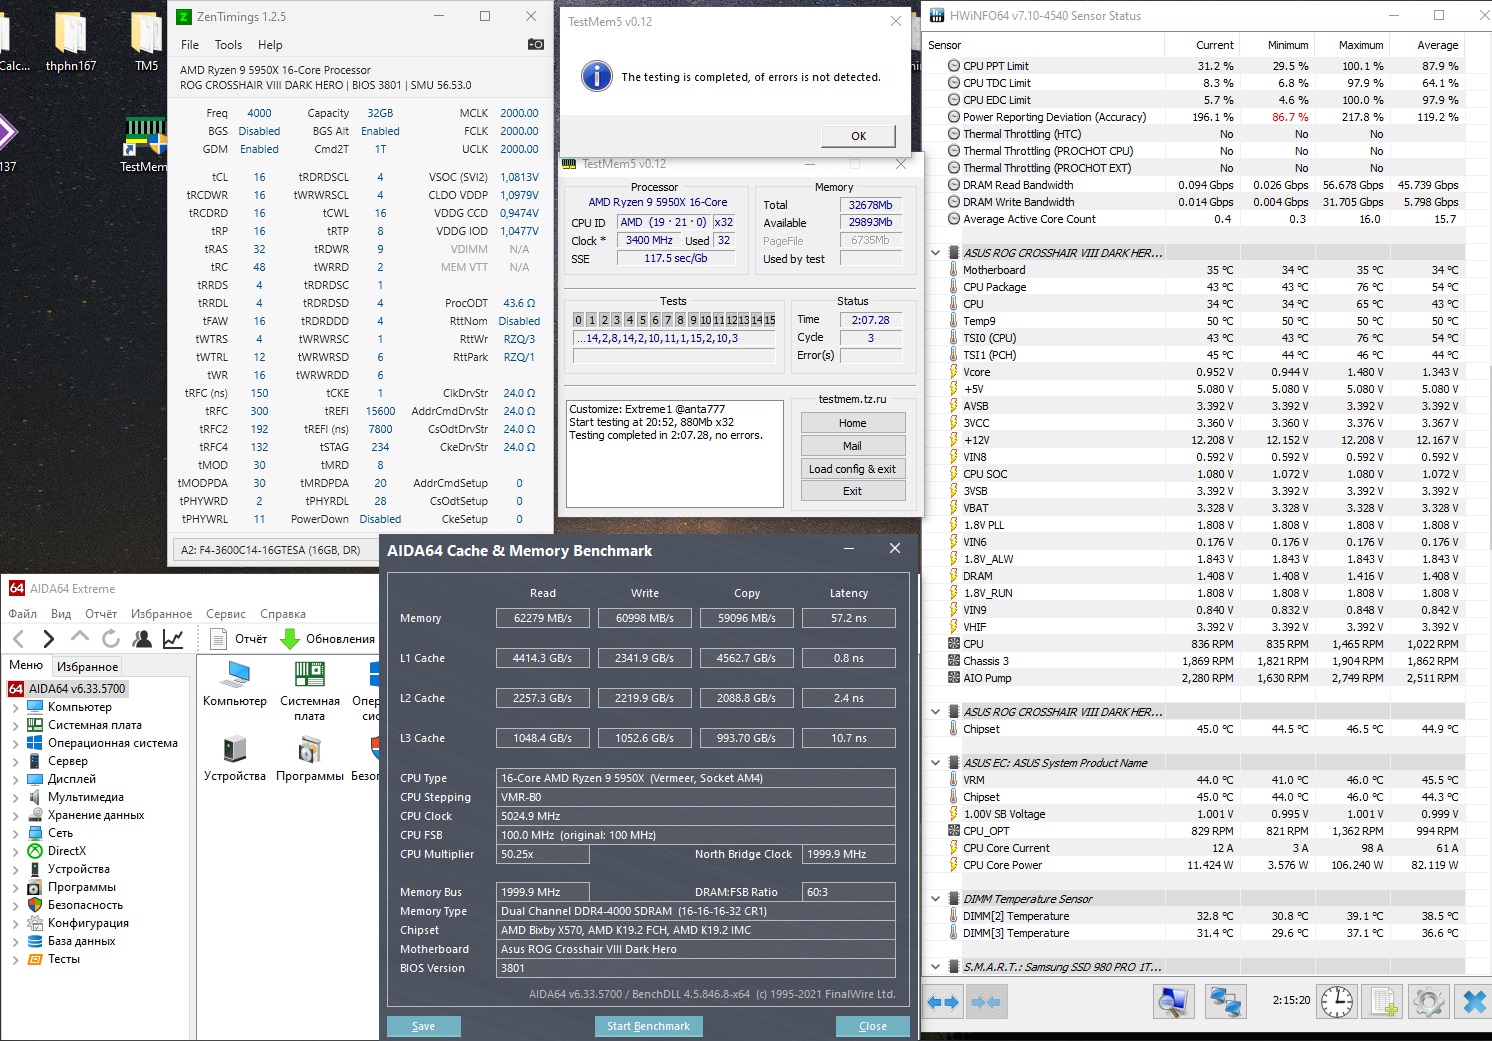
Task: Expand the Компьютер tree node
Action: point(15,707)
